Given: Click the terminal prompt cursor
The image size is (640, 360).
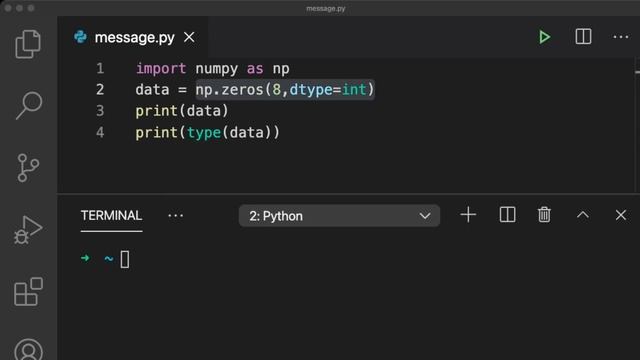Looking at the screenshot, I should click(x=125, y=259).
